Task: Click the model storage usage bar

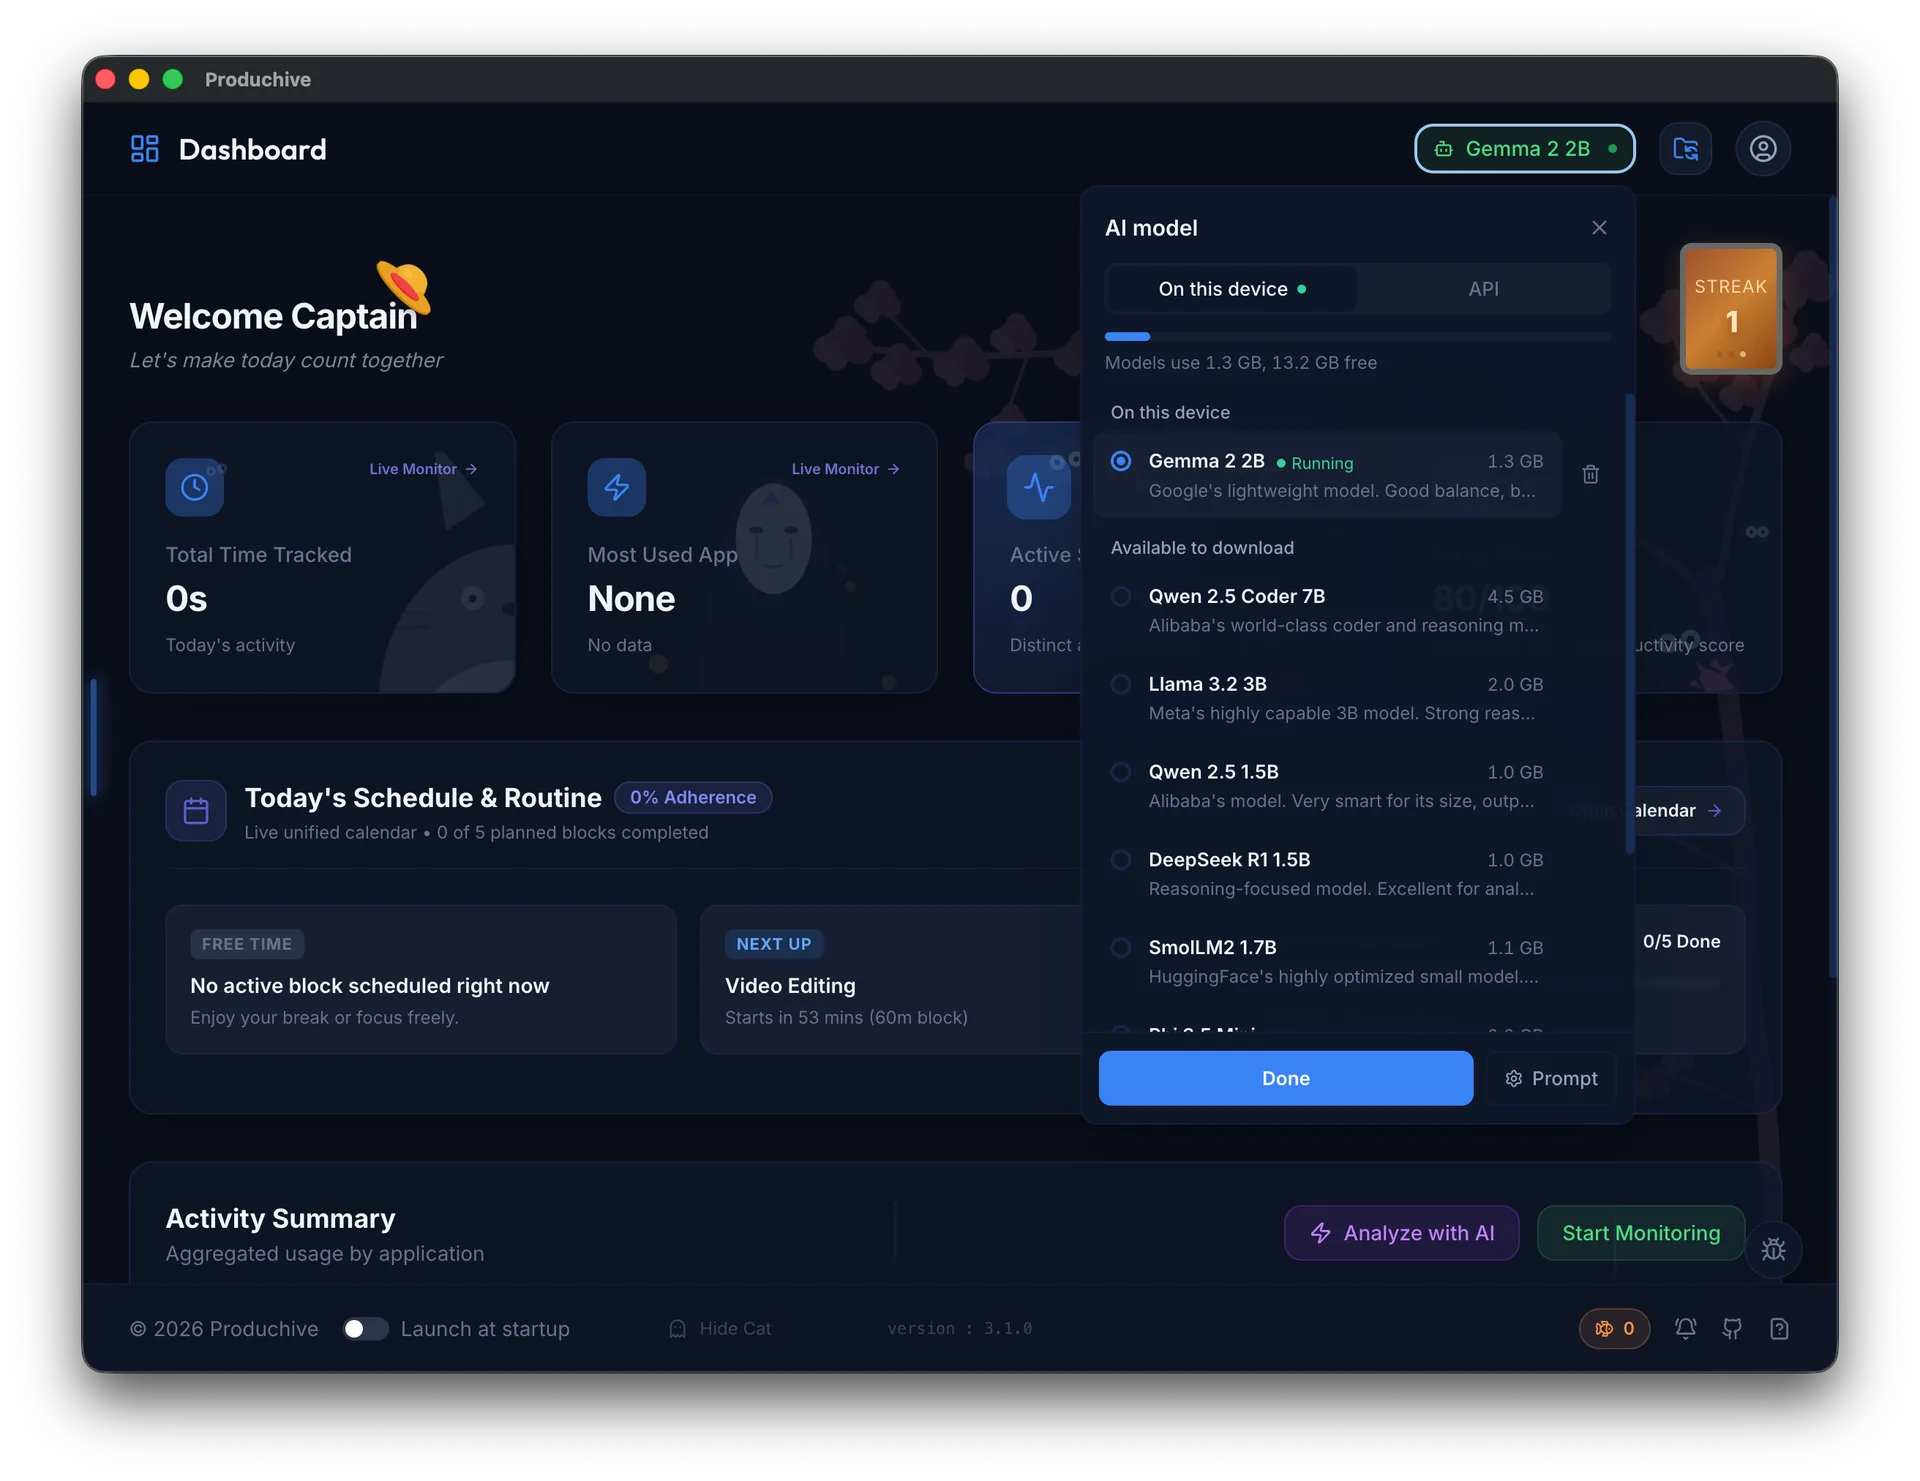Action: [1357, 337]
